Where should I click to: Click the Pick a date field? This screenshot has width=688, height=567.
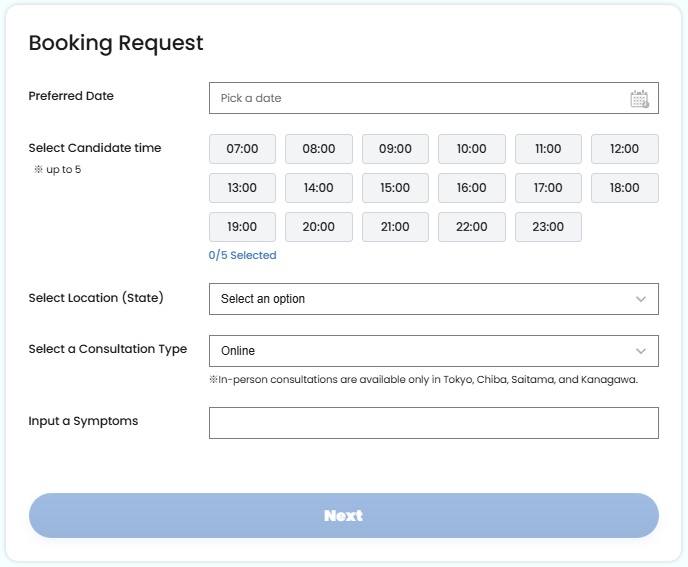434,98
